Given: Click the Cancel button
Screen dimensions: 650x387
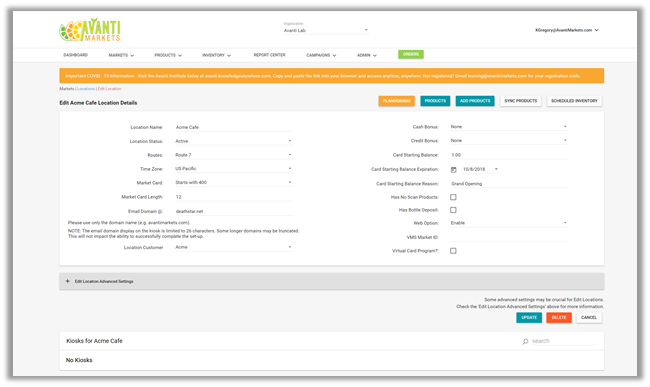Looking at the screenshot, I should tap(589, 318).
